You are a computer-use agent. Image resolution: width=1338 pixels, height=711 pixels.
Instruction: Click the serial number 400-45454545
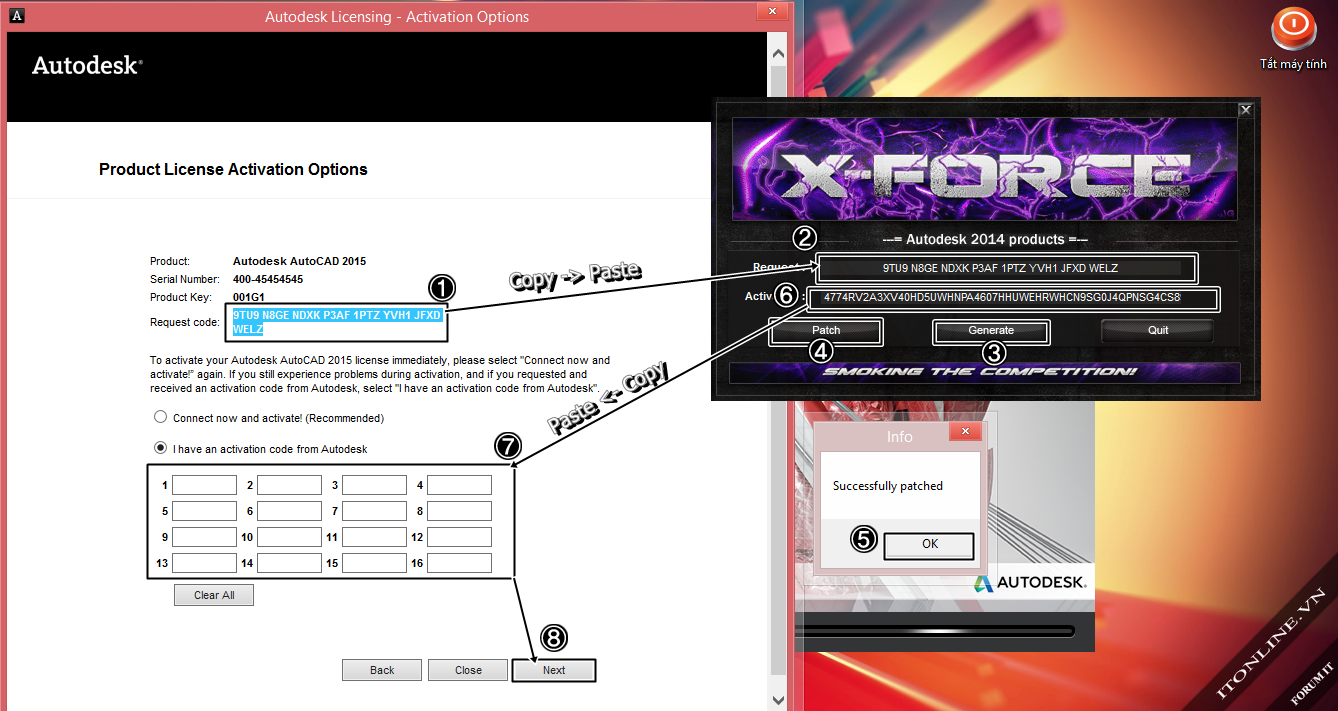268,279
